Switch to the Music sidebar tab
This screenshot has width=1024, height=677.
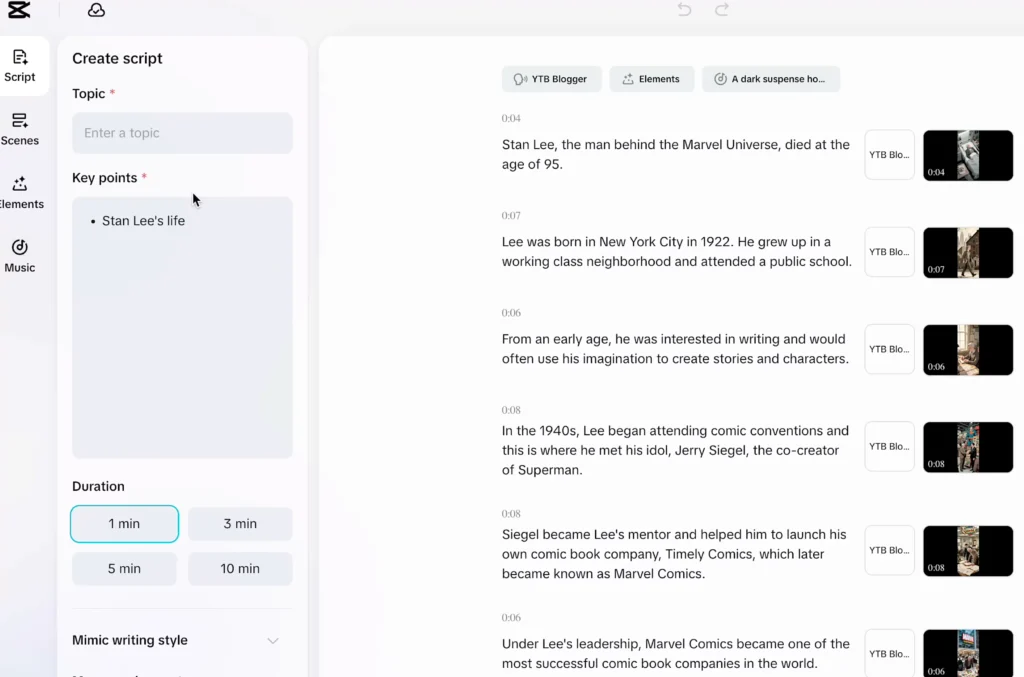20,256
